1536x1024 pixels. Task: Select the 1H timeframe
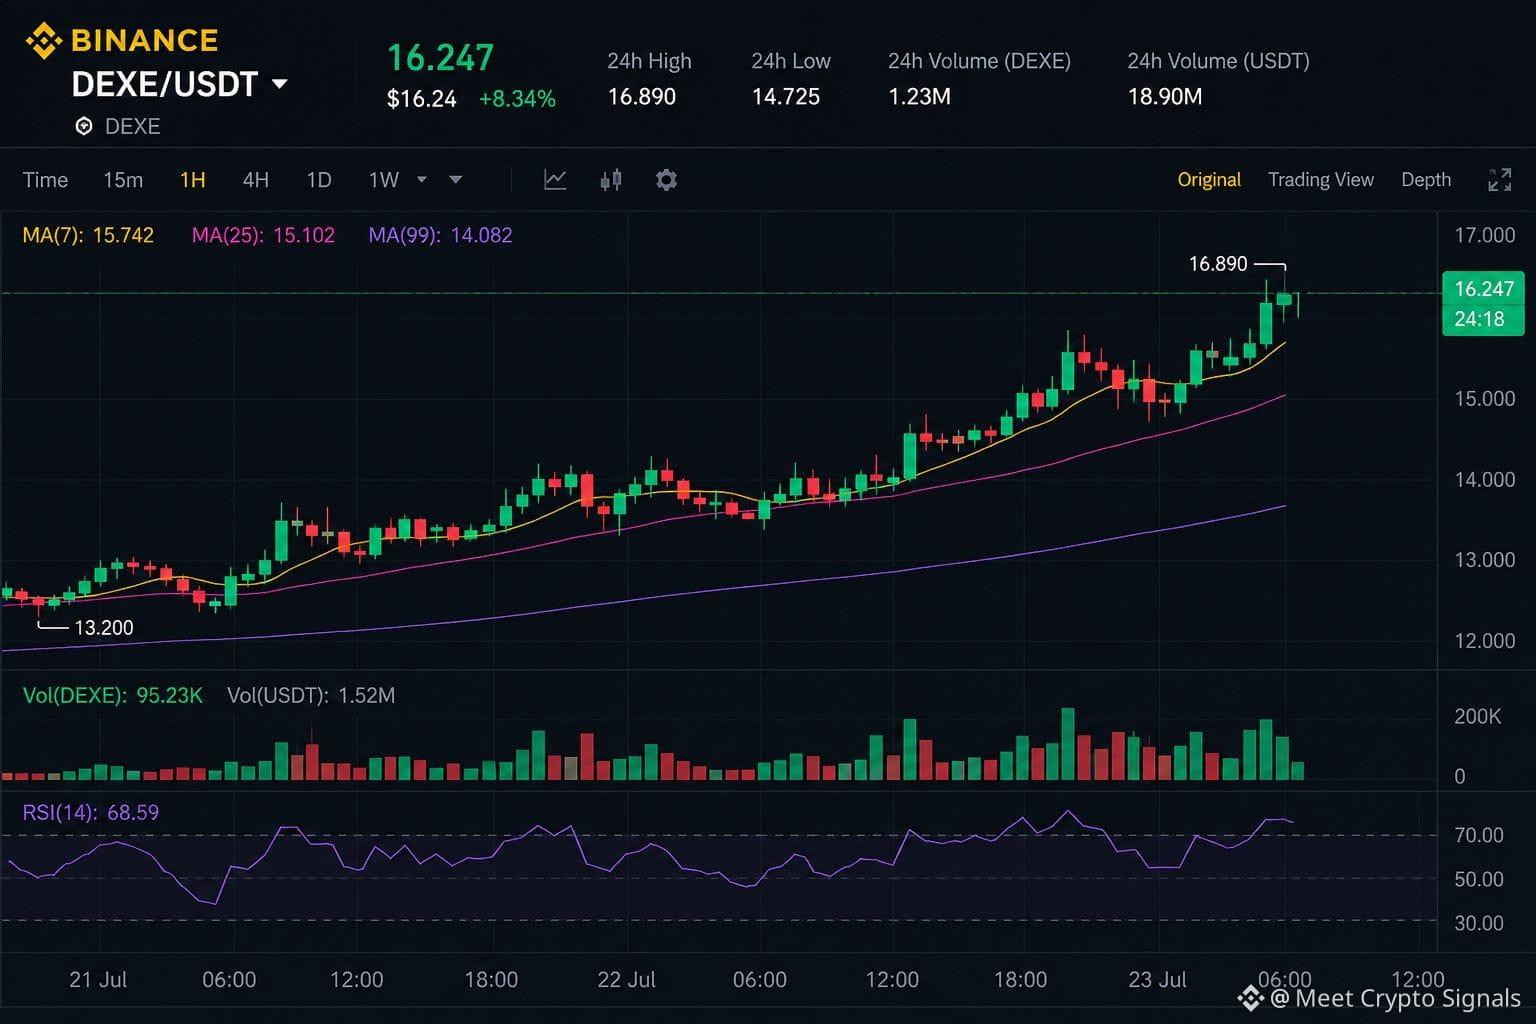pyautogui.click(x=193, y=180)
